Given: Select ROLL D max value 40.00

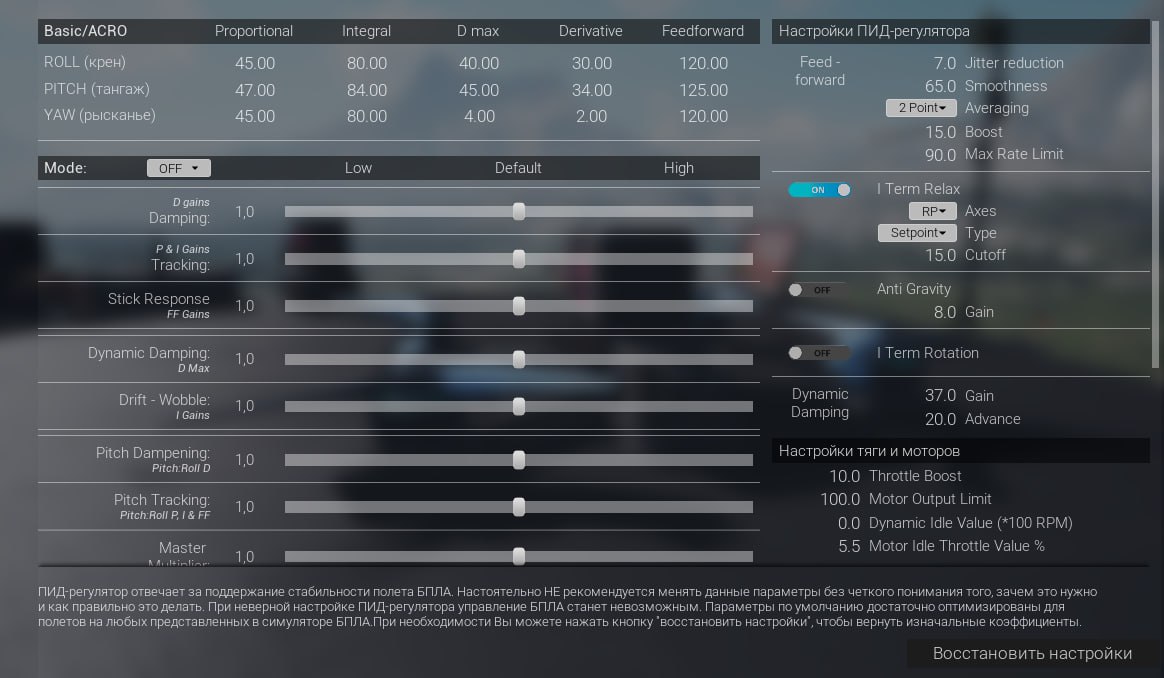Looking at the screenshot, I should (x=479, y=63).
